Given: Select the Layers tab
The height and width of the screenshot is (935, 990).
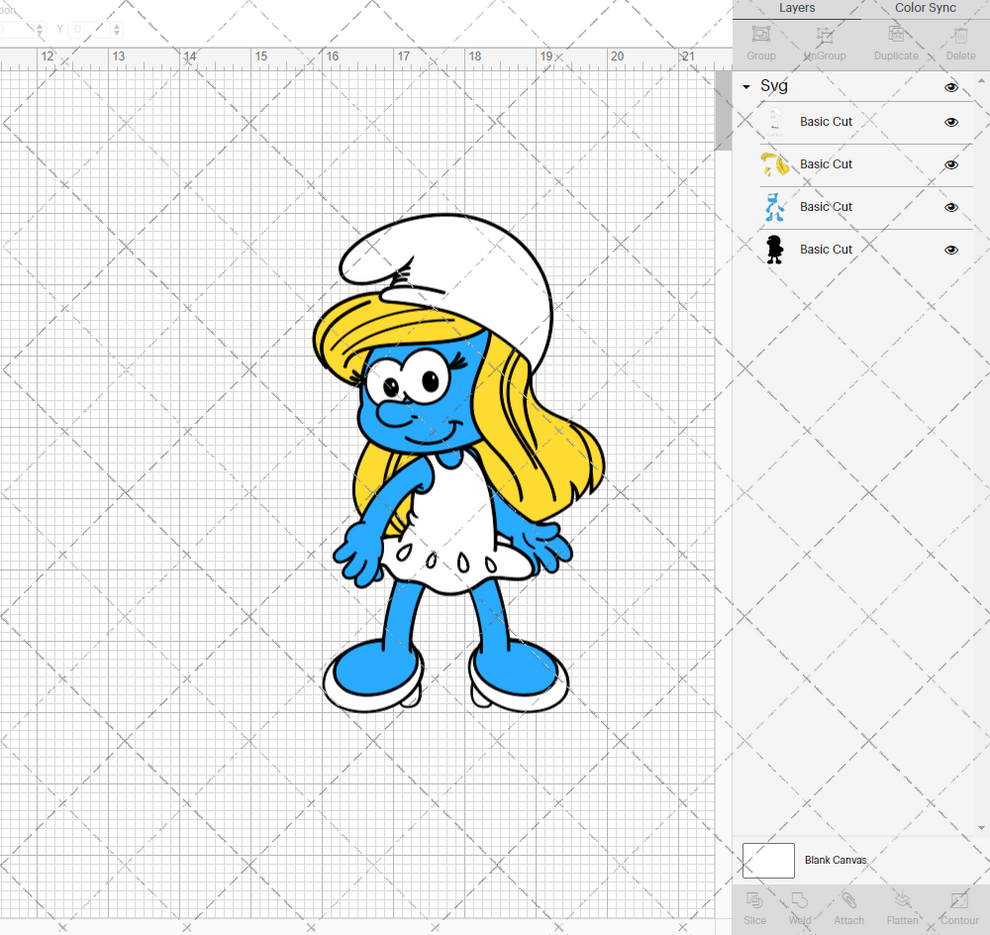Looking at the screenshot, I should 797,8.
